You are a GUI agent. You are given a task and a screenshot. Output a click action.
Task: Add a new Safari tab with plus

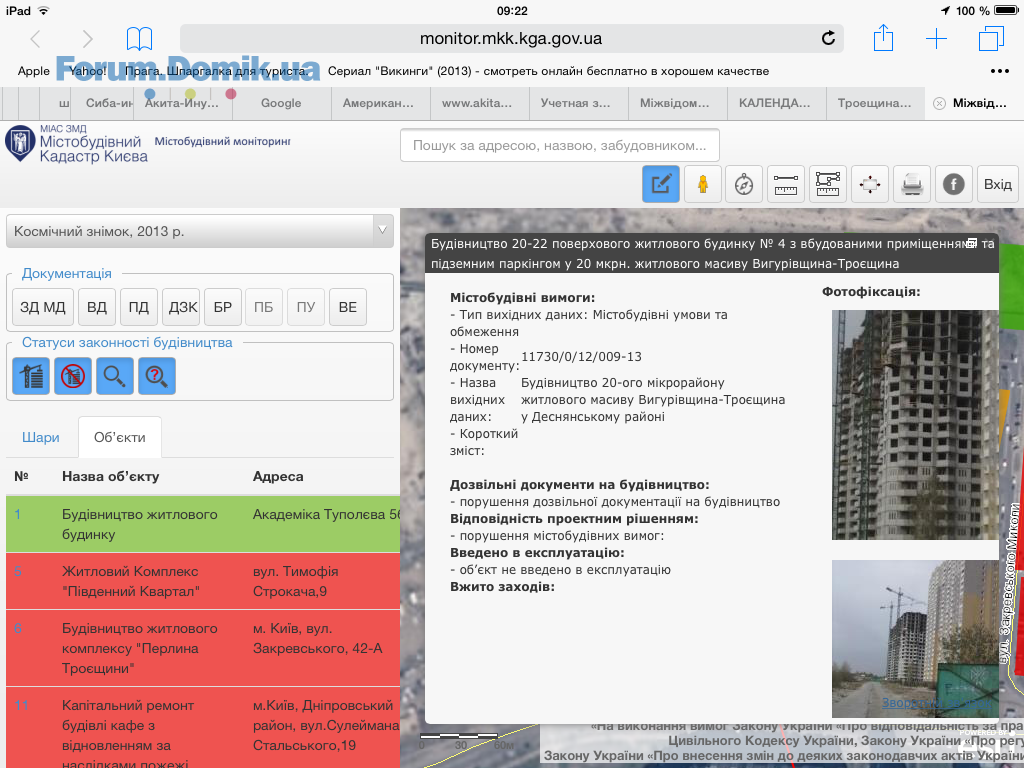tap(936, 39)
